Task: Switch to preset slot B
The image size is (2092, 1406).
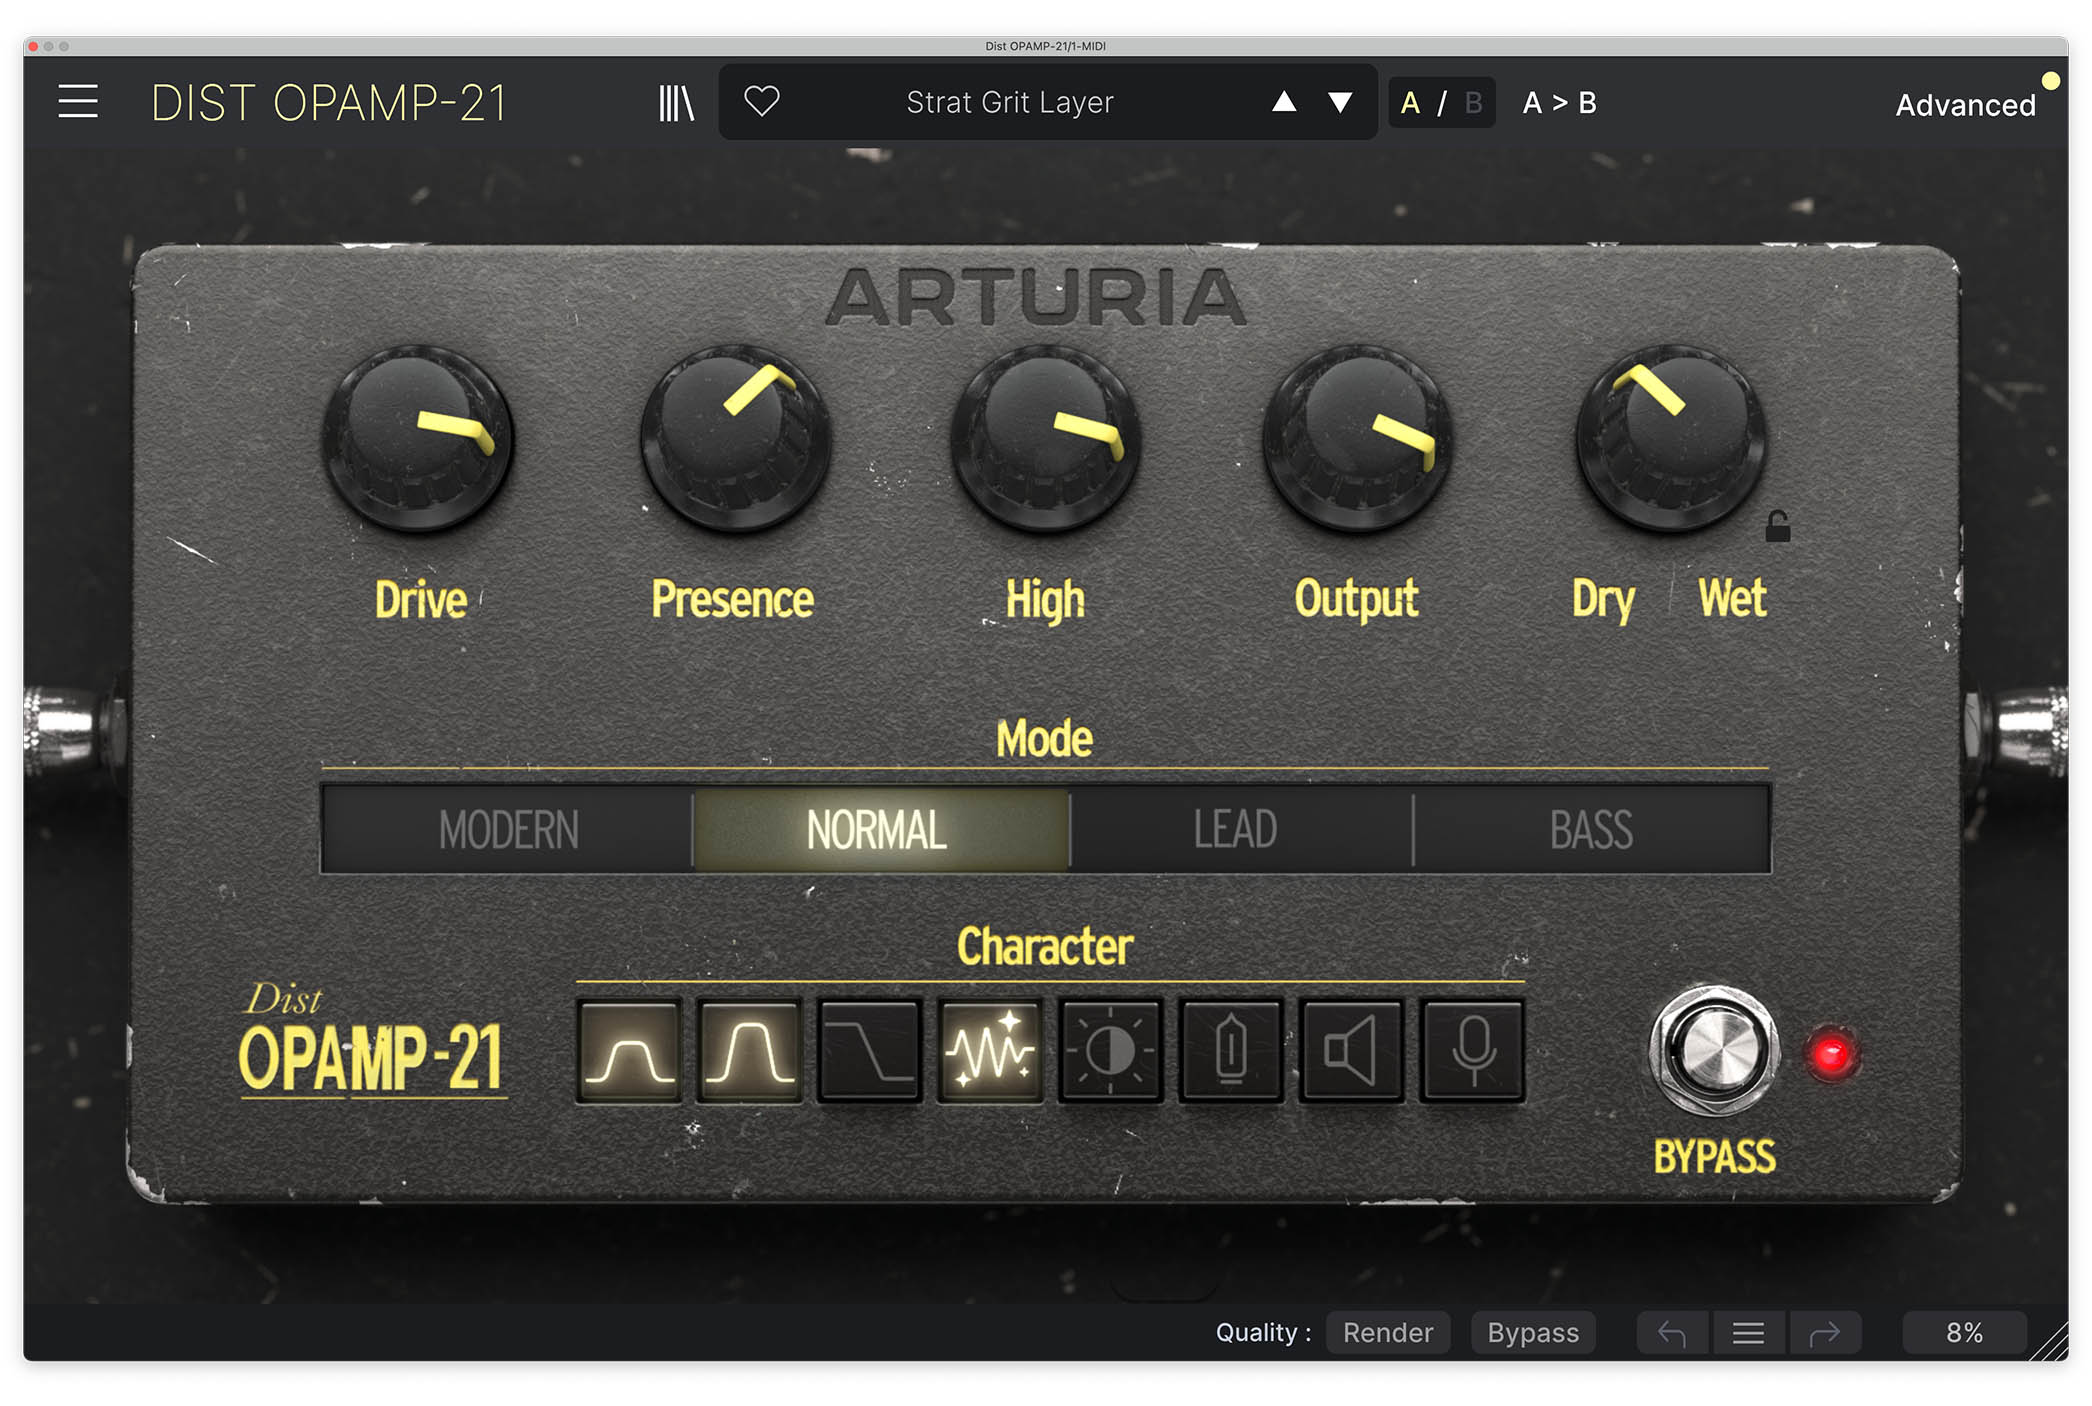Action: pos(1473,103)
